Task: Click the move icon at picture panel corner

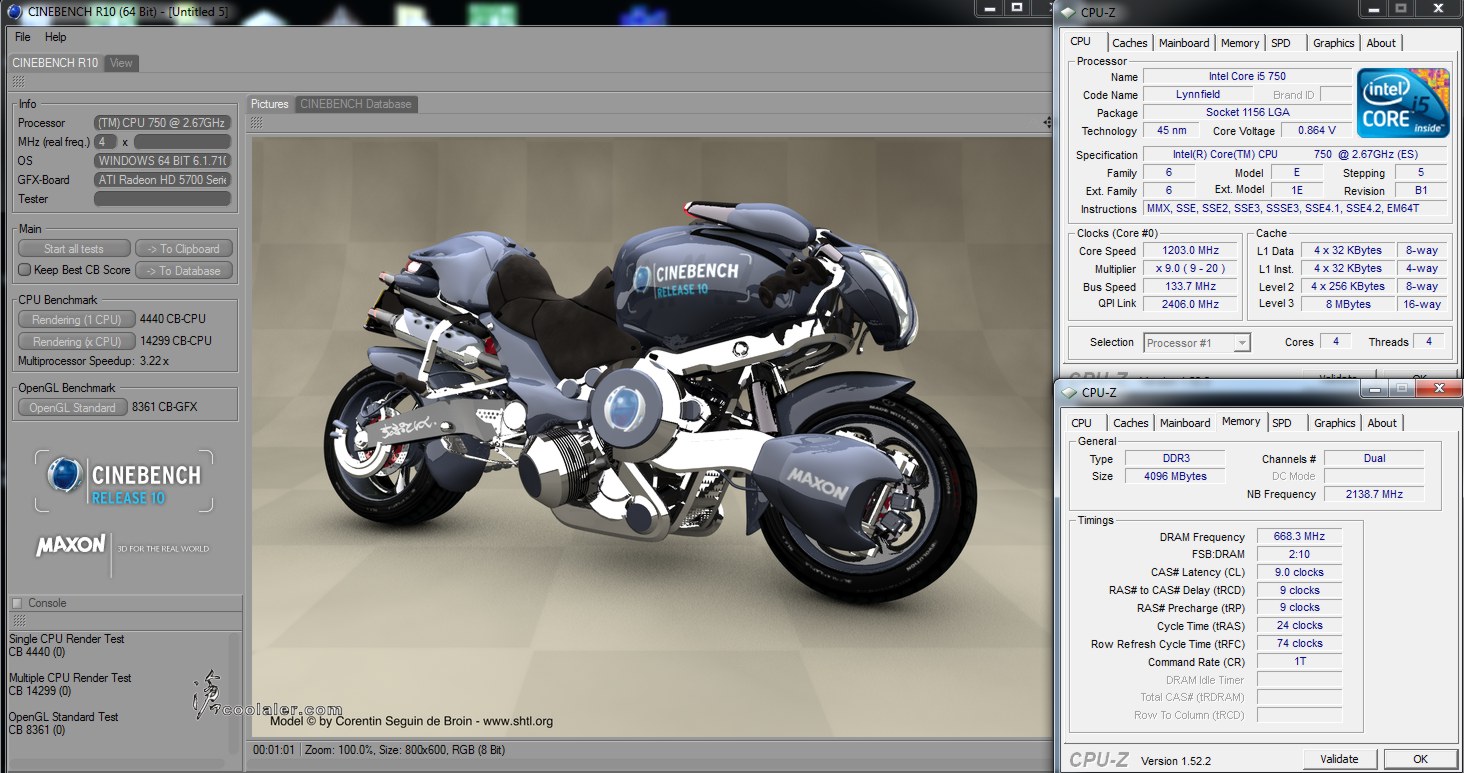Action: [x=1047, y=122]
